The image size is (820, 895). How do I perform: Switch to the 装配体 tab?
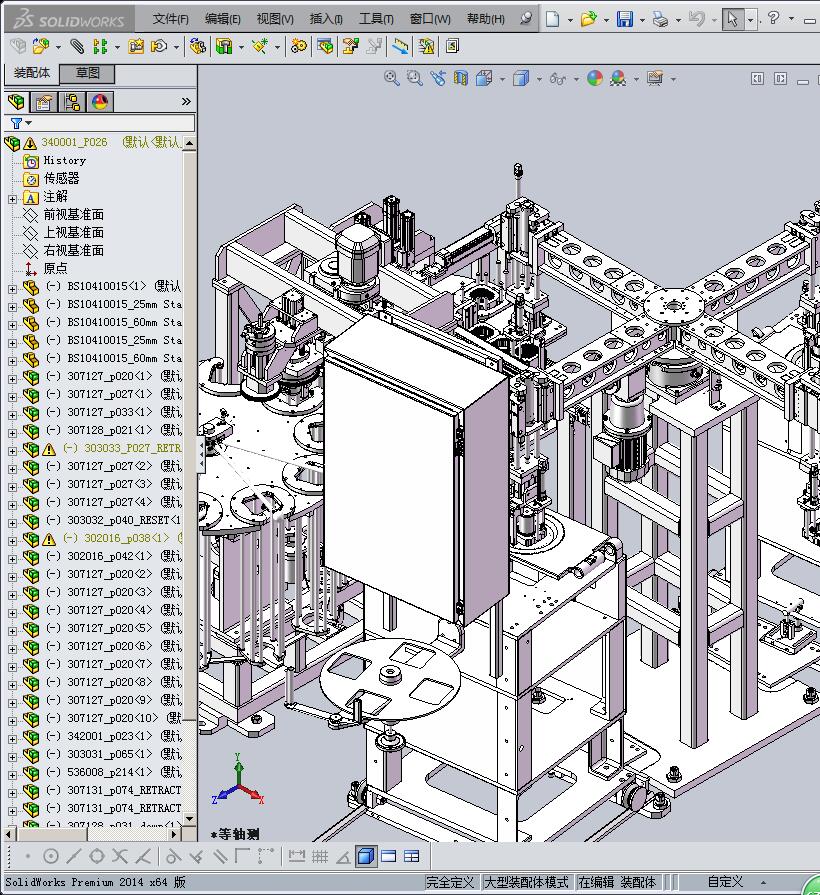point(32,73)
